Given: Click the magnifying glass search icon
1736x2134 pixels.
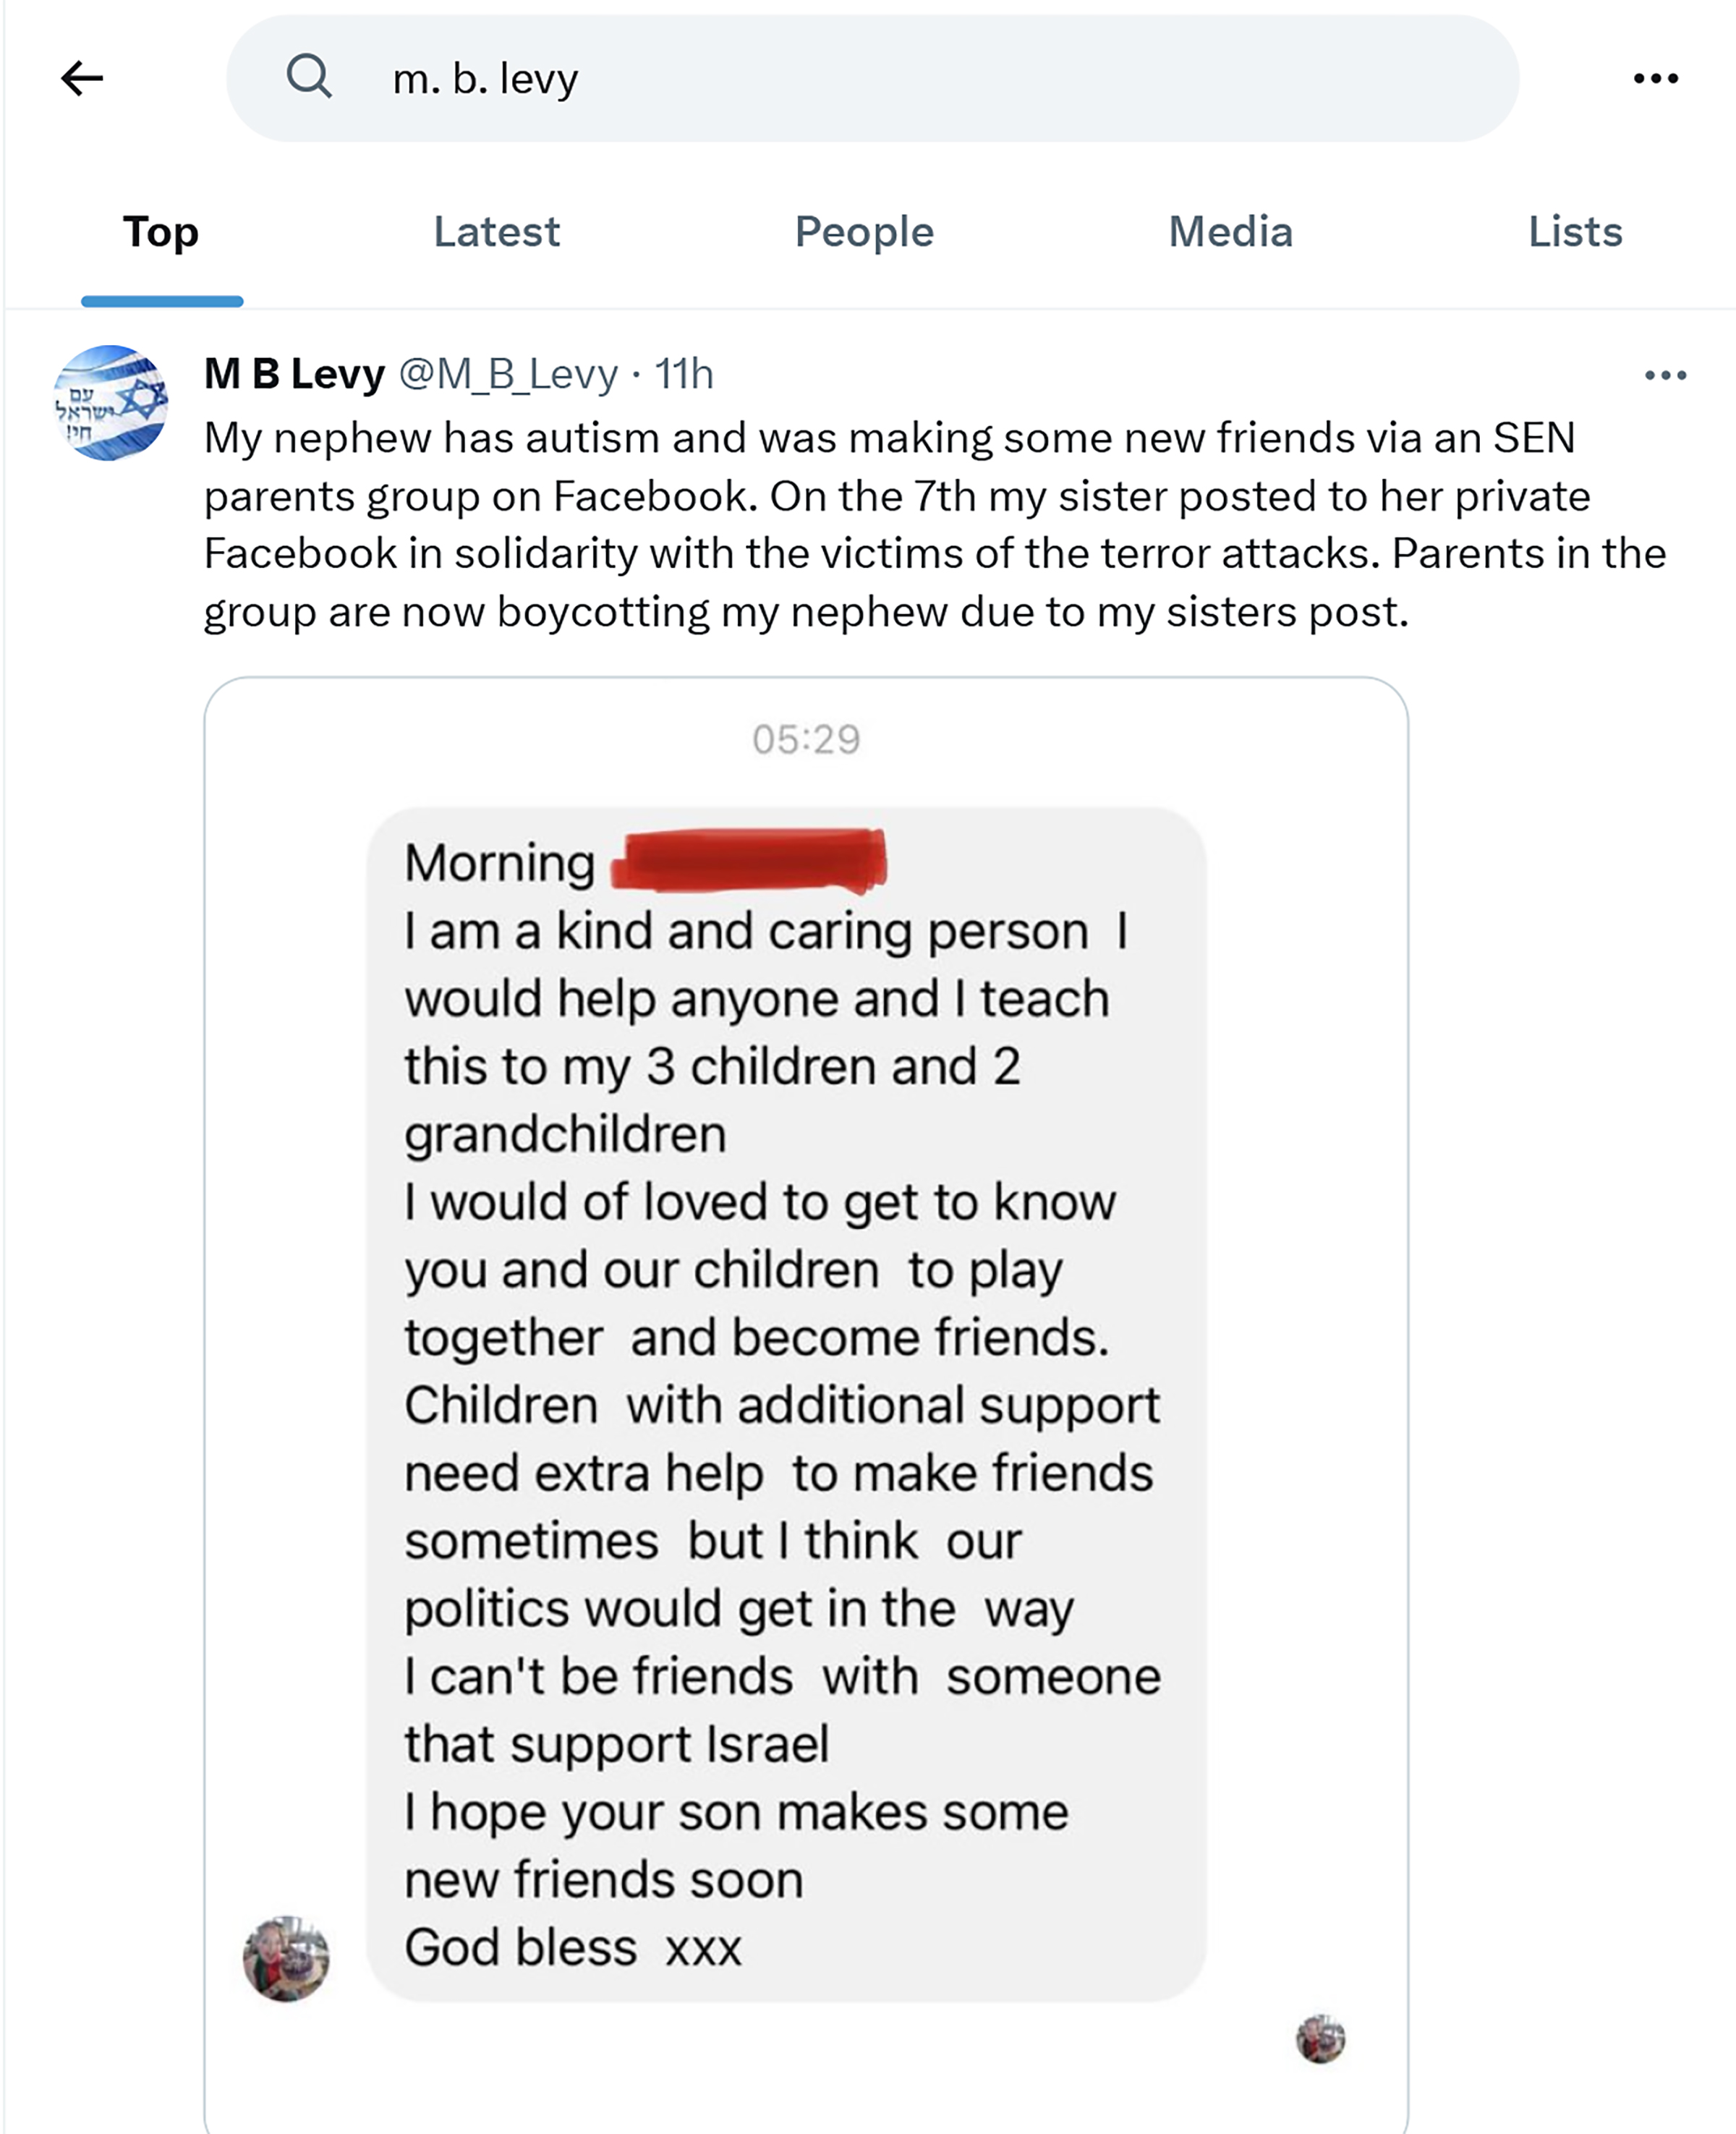Looking at the screenshot, I should [x=309, y=76].
